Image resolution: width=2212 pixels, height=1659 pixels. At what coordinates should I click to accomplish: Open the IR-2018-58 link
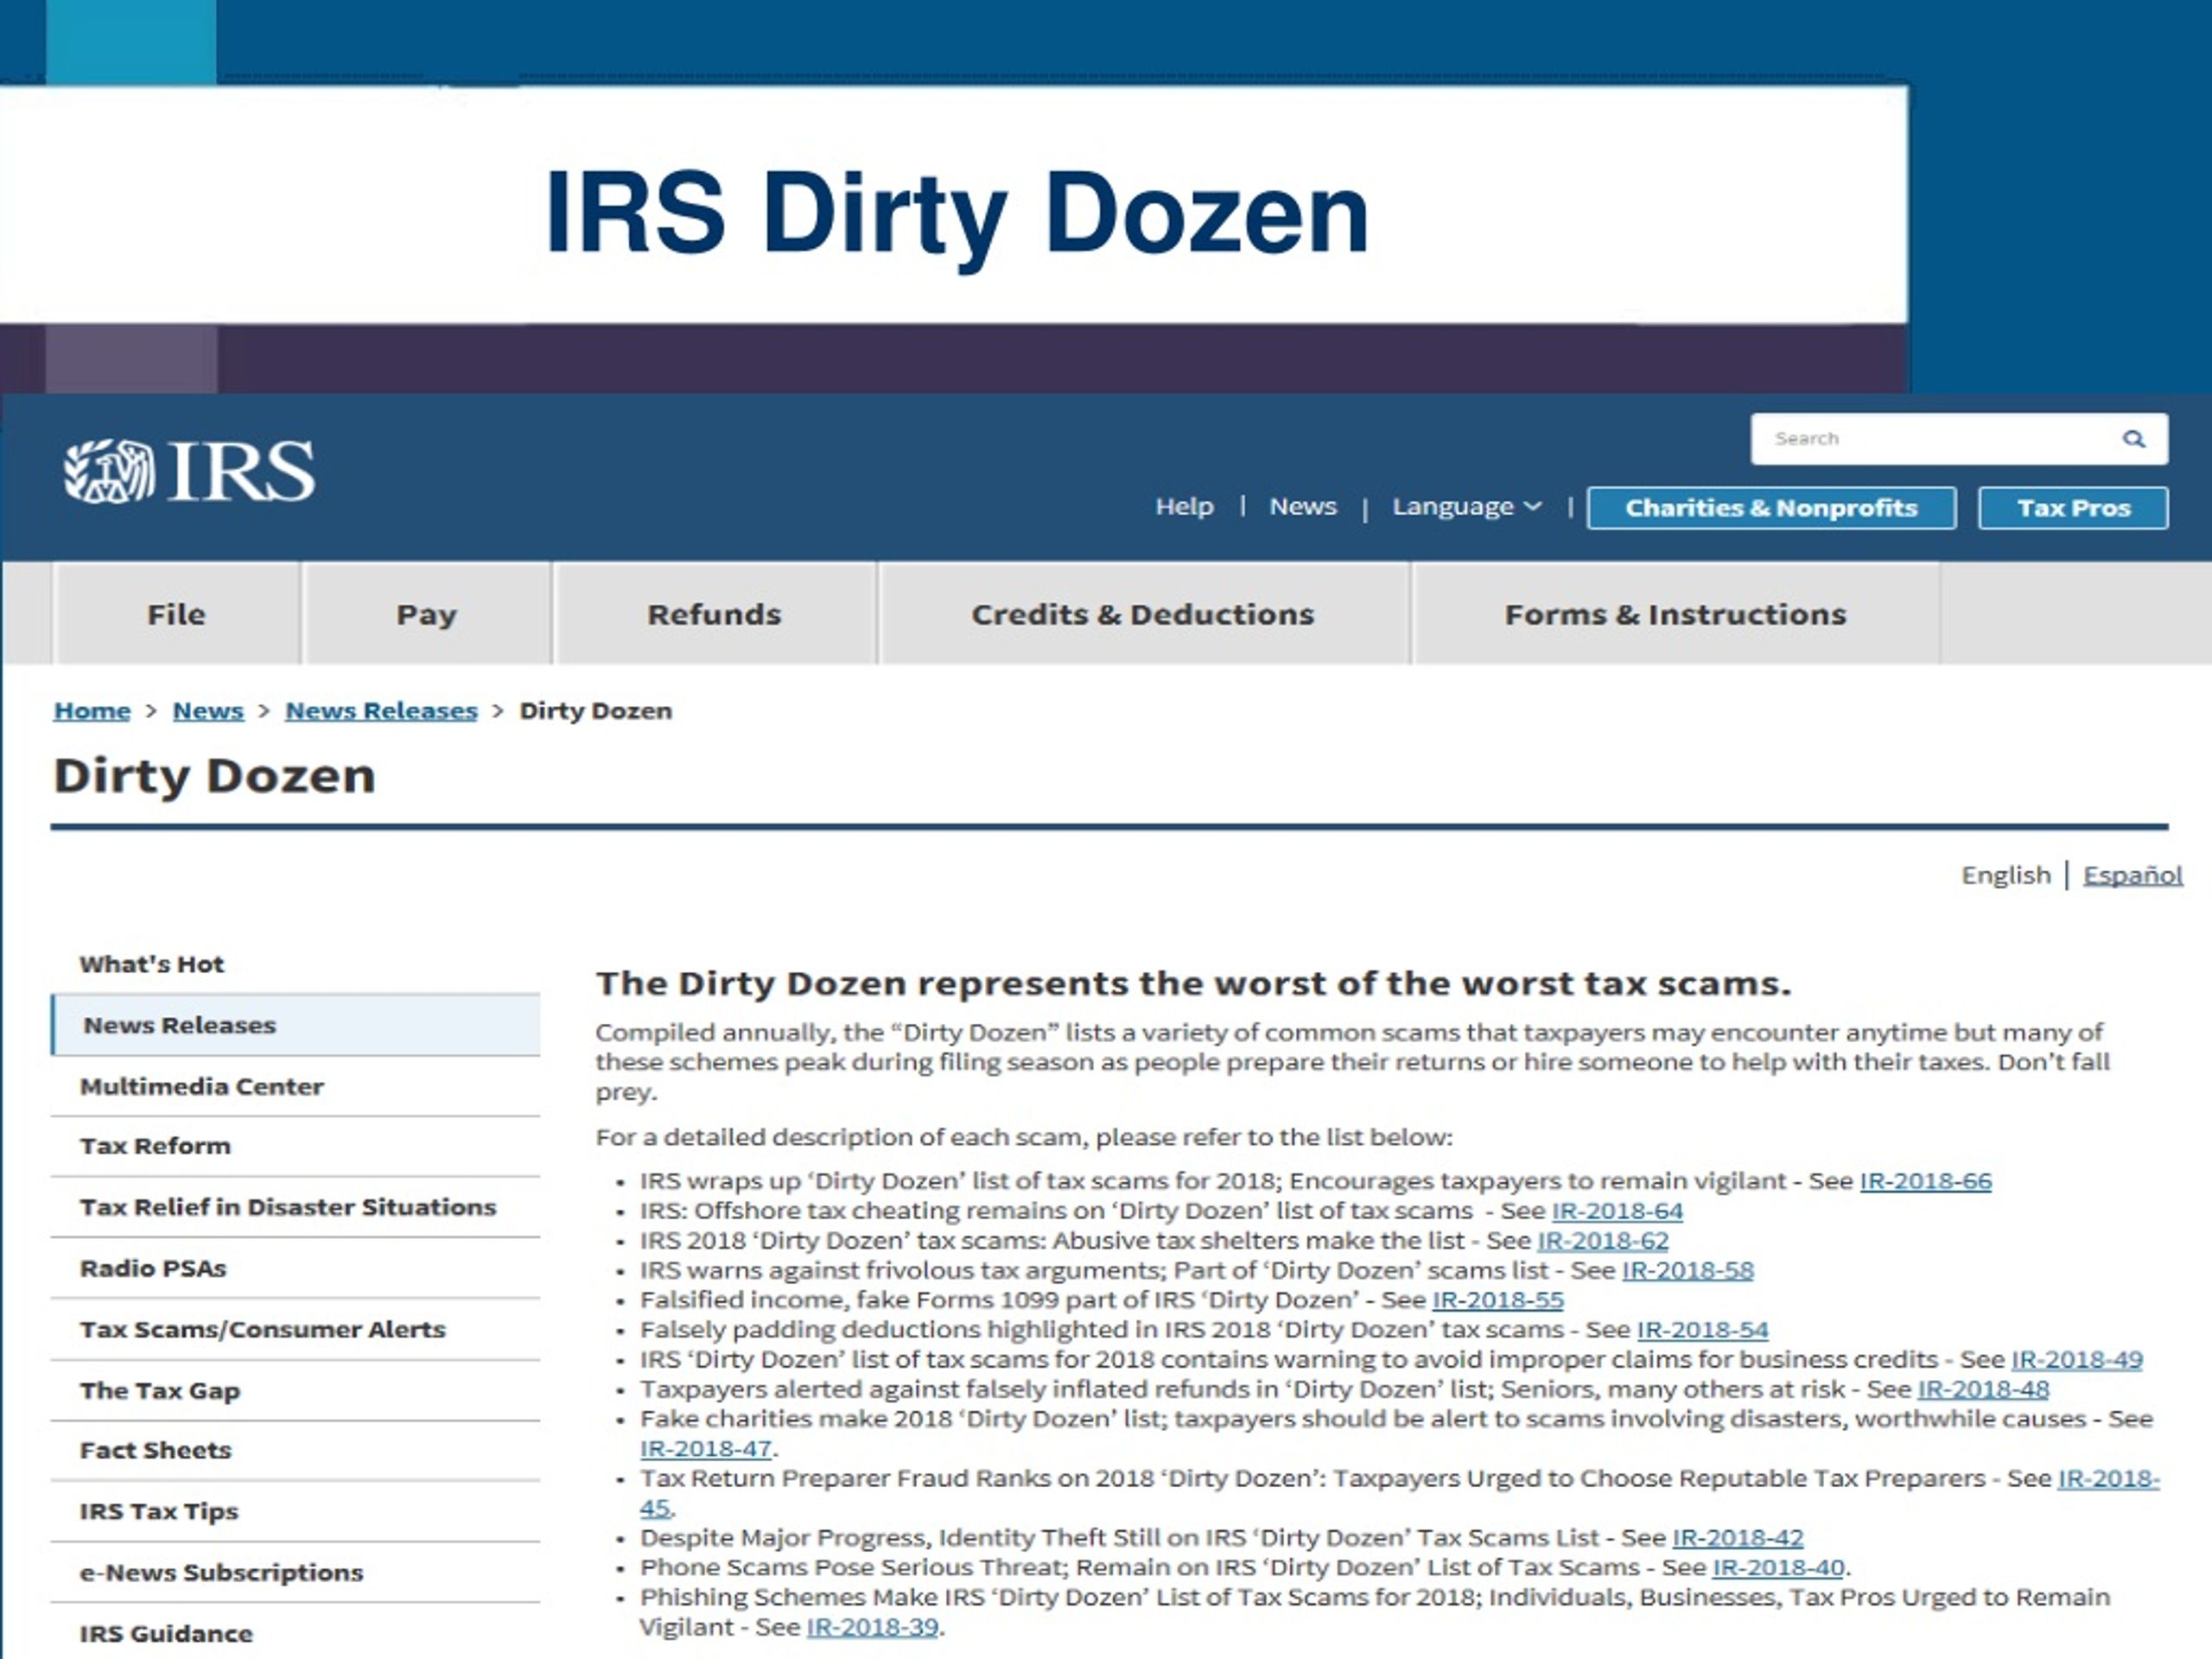(1688, 1271)
